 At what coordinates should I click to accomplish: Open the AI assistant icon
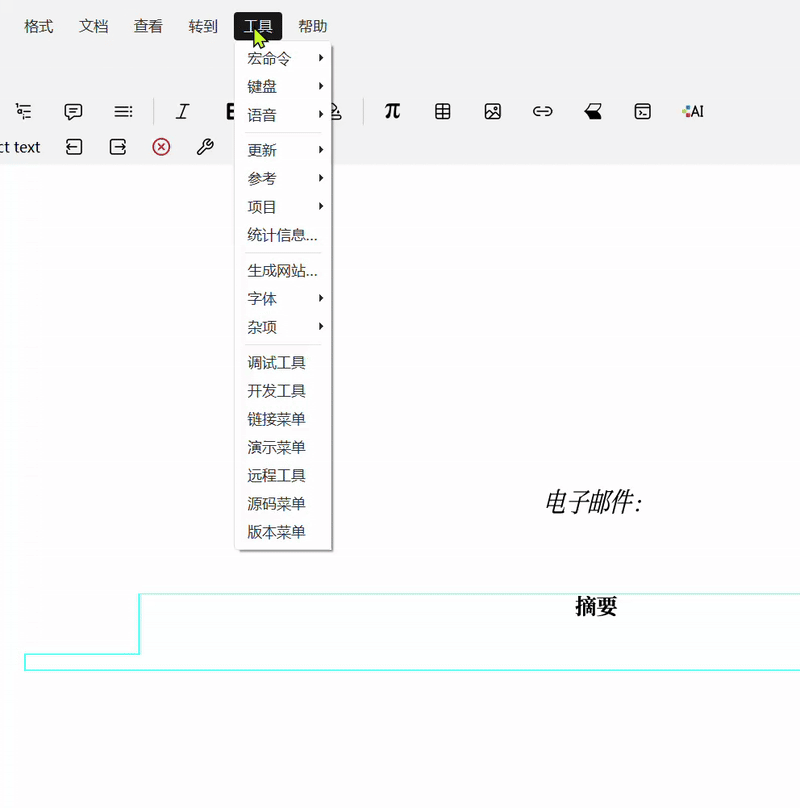pyautogui.click(x=693, y=112)
